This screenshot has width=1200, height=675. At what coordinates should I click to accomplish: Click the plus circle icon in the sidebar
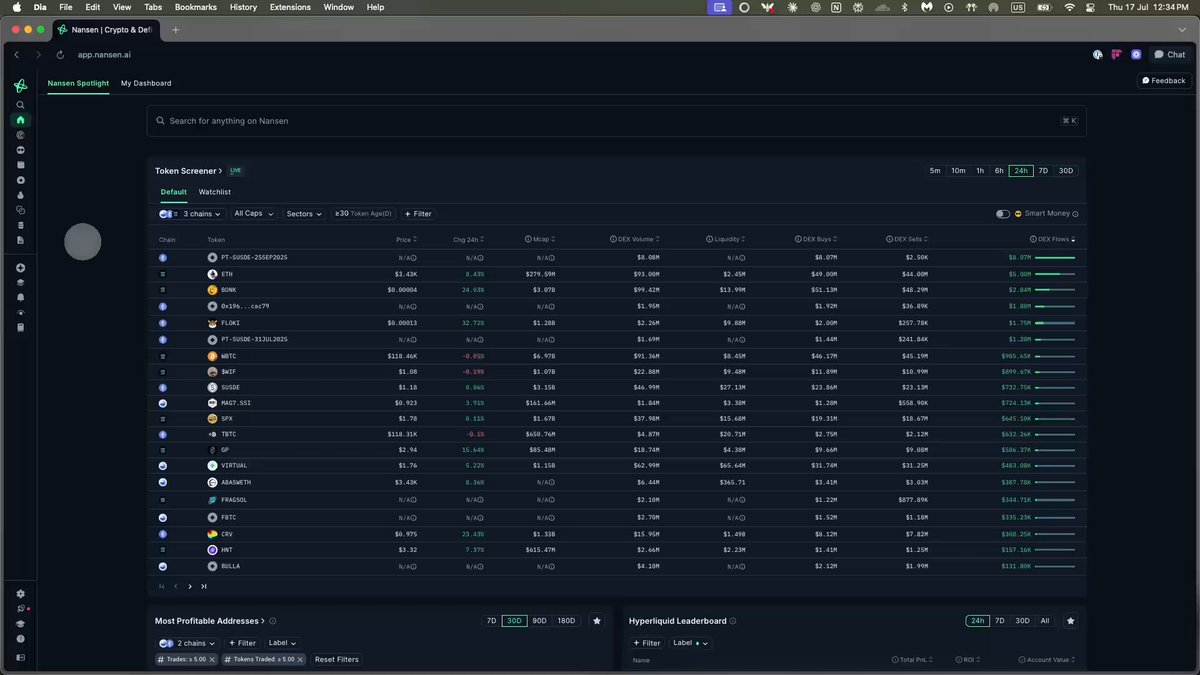20,268
